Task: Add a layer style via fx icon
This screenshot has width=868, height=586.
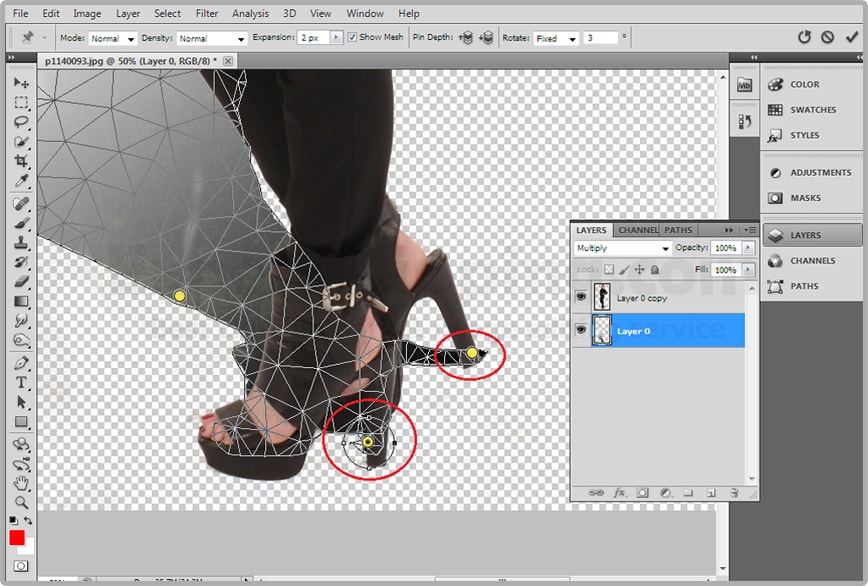Action: 619,493
